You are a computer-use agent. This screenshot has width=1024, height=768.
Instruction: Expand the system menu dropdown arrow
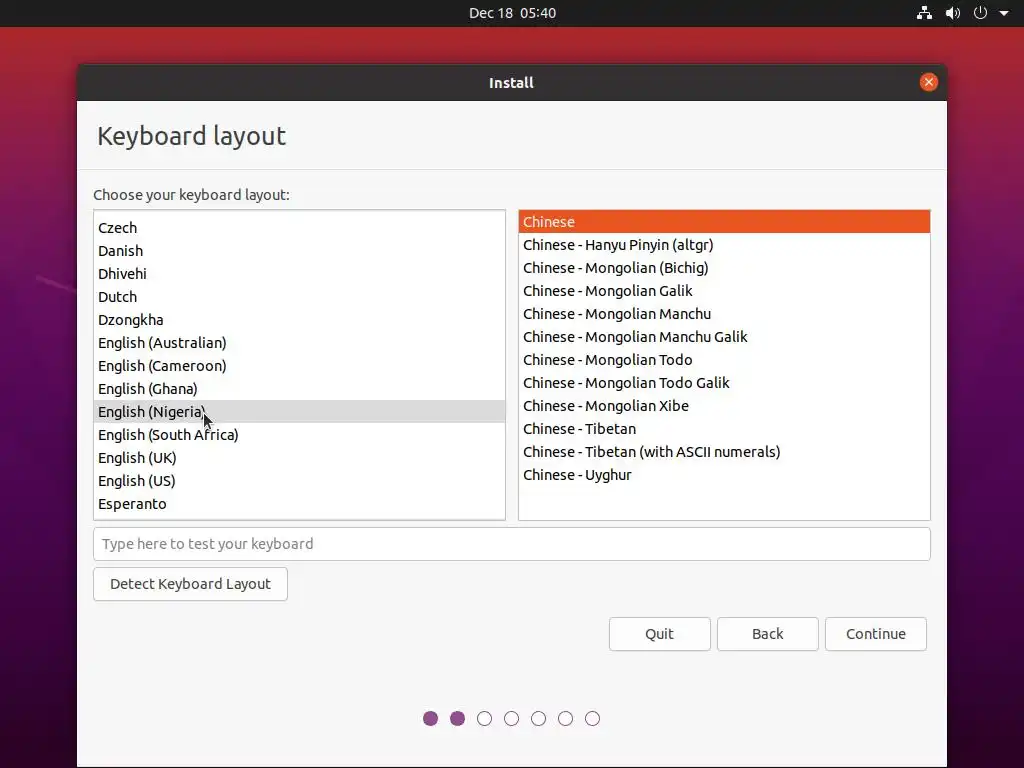click(x=1004, y=13)
